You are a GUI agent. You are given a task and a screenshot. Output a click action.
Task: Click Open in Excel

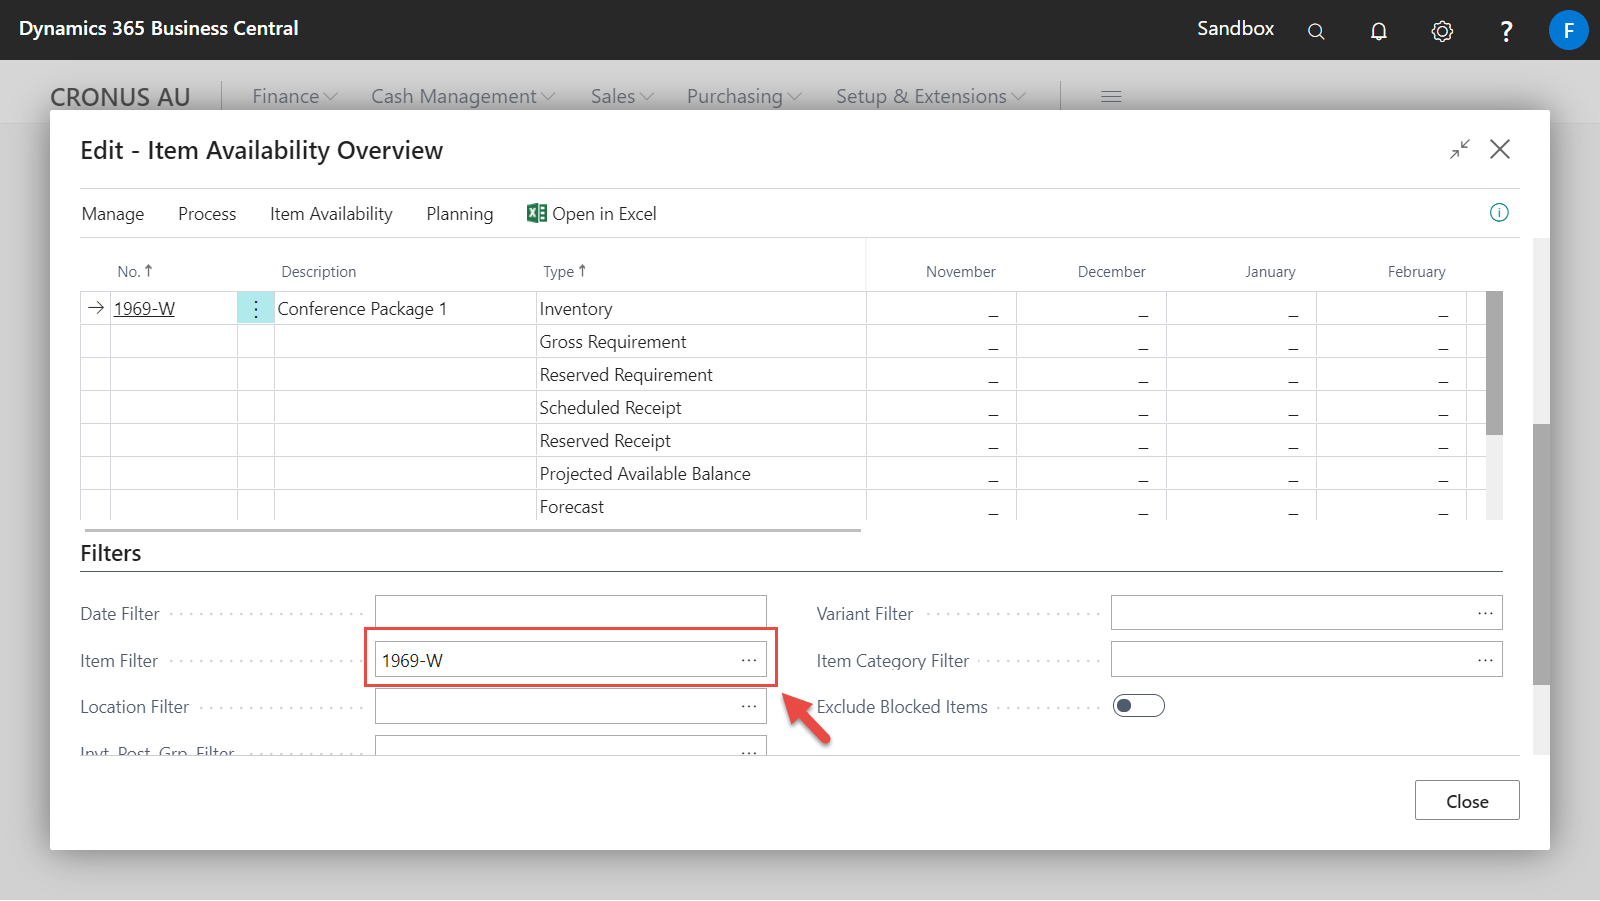[592, 214]
